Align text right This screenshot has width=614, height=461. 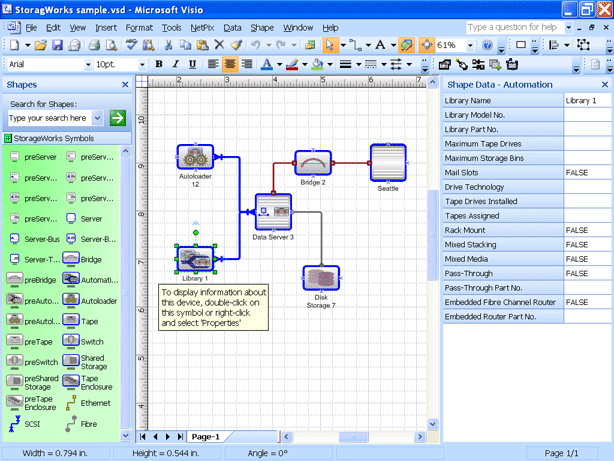[x=247, y=64]
